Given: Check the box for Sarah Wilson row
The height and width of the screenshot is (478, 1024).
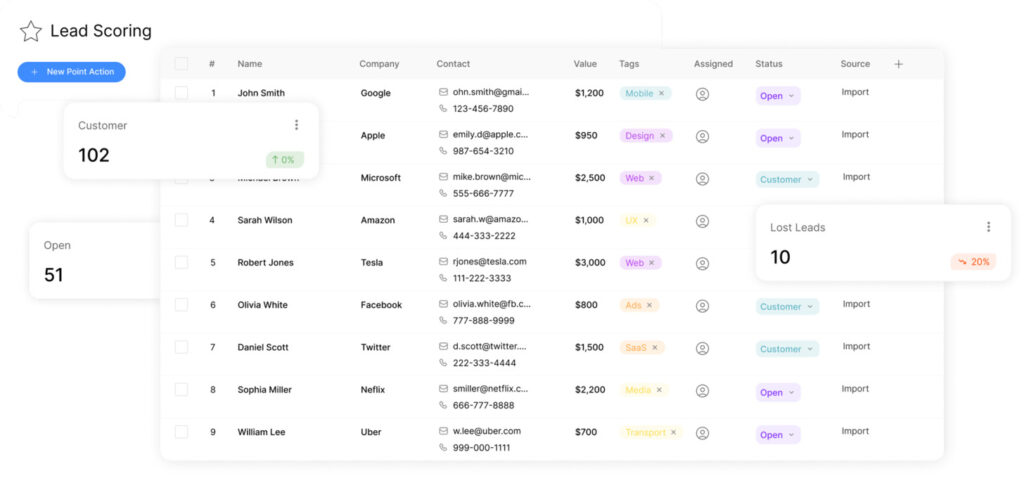Looking at the screenshot, I should tap(181, 220).
